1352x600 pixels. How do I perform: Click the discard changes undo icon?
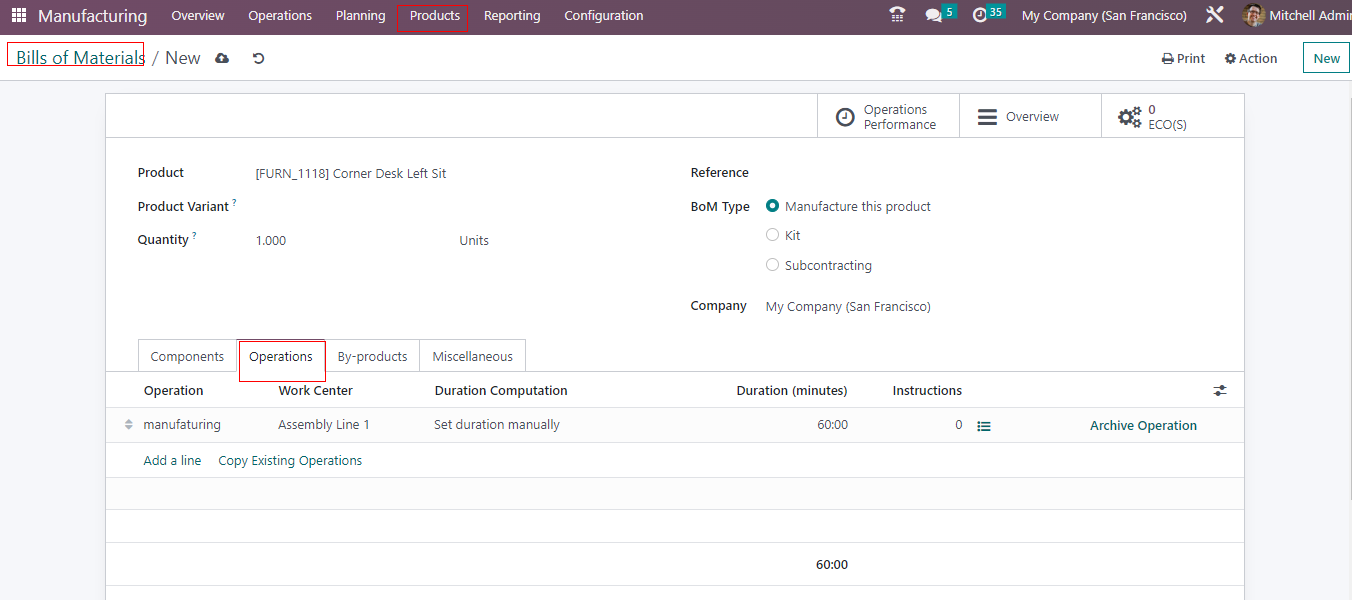258,59
